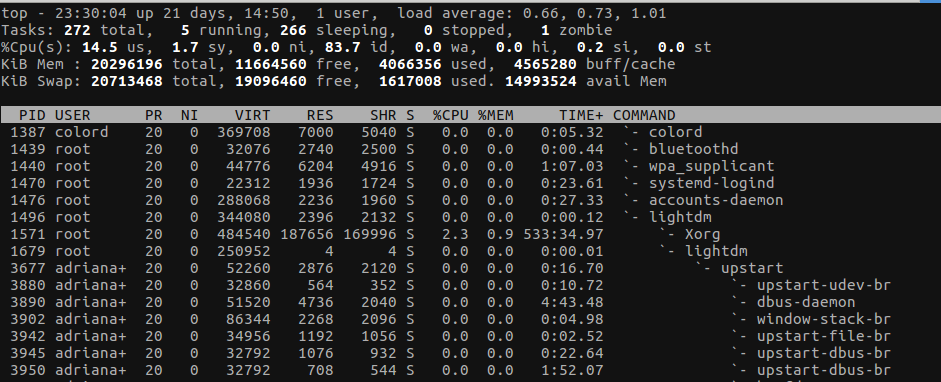
Task: Click the 1617008 used swap value
Action: pyautogui.click(x=410, y=81)
